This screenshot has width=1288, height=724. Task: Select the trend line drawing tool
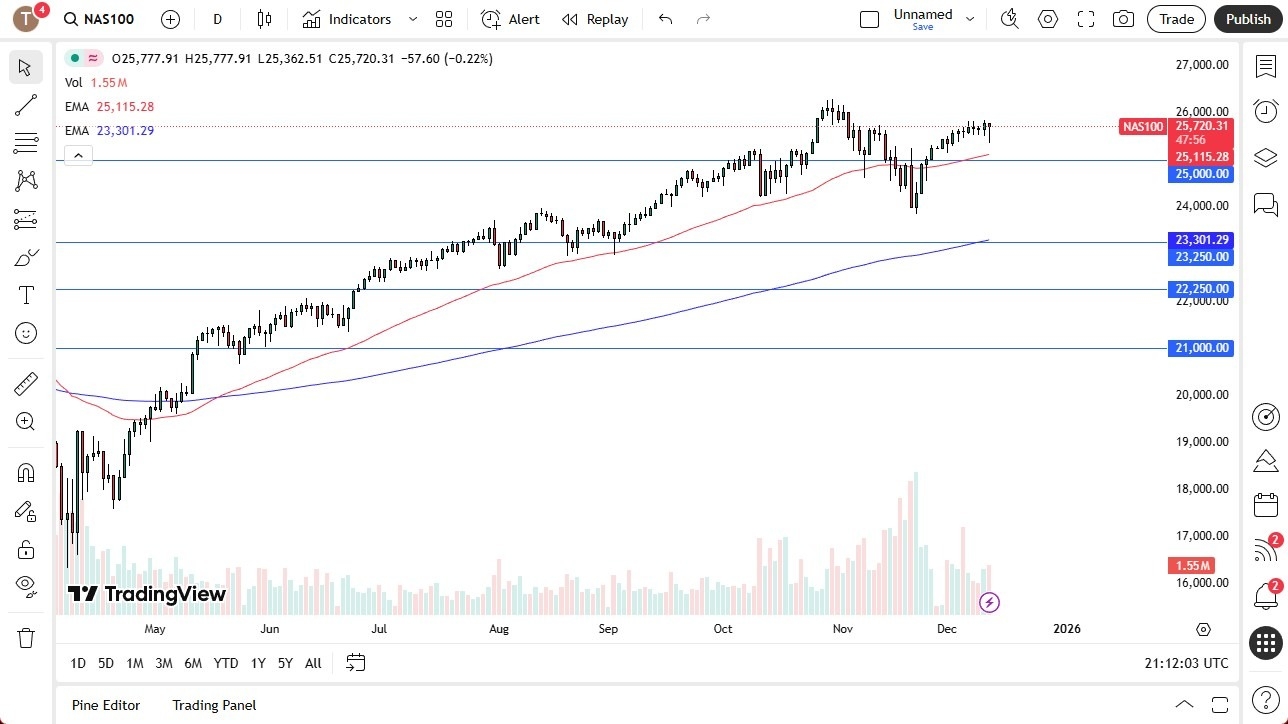click(x=26, y=105)
